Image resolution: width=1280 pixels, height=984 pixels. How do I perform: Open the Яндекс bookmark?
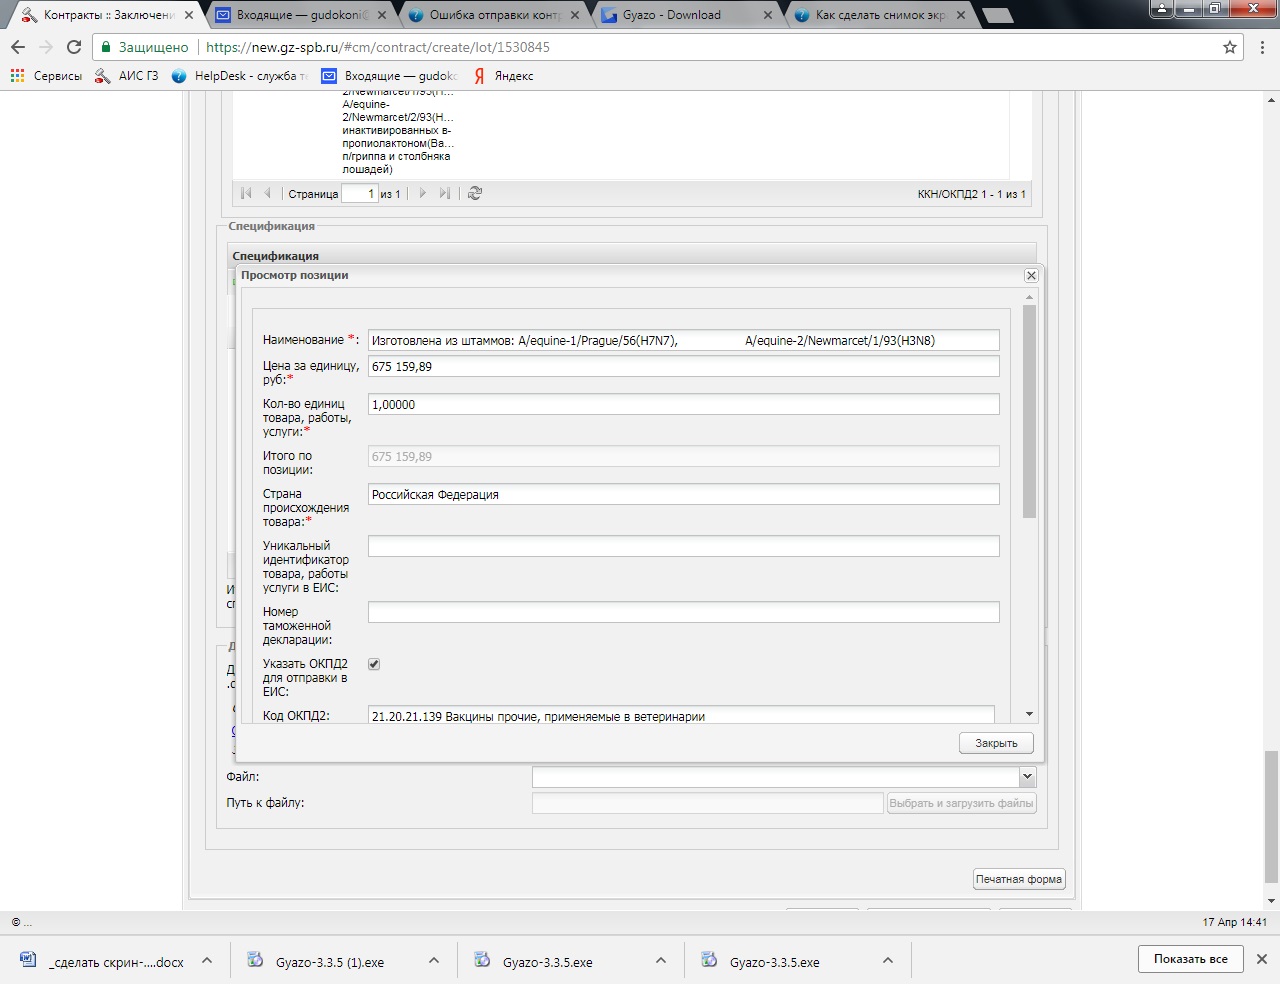point(504,76)
